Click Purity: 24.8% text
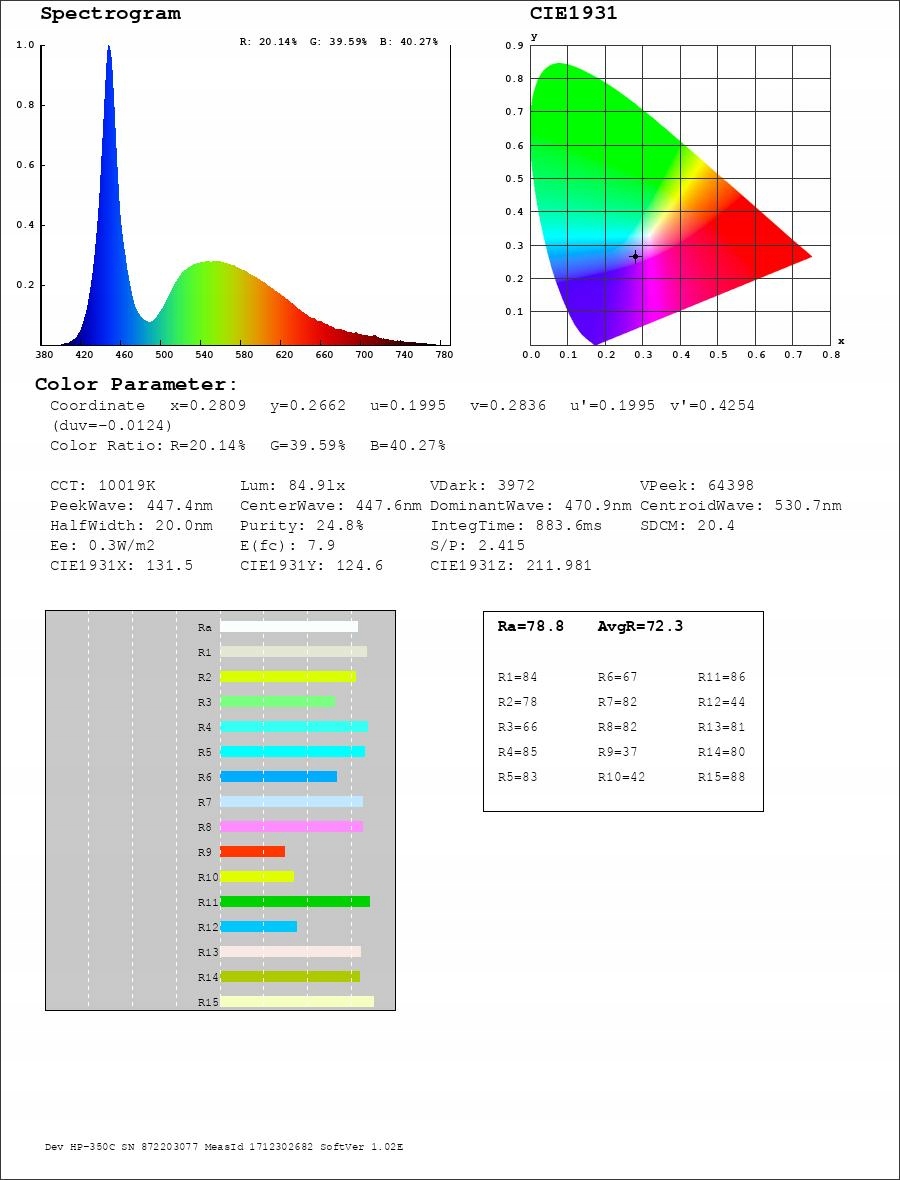900x1180 pixels. pos(303,525)
